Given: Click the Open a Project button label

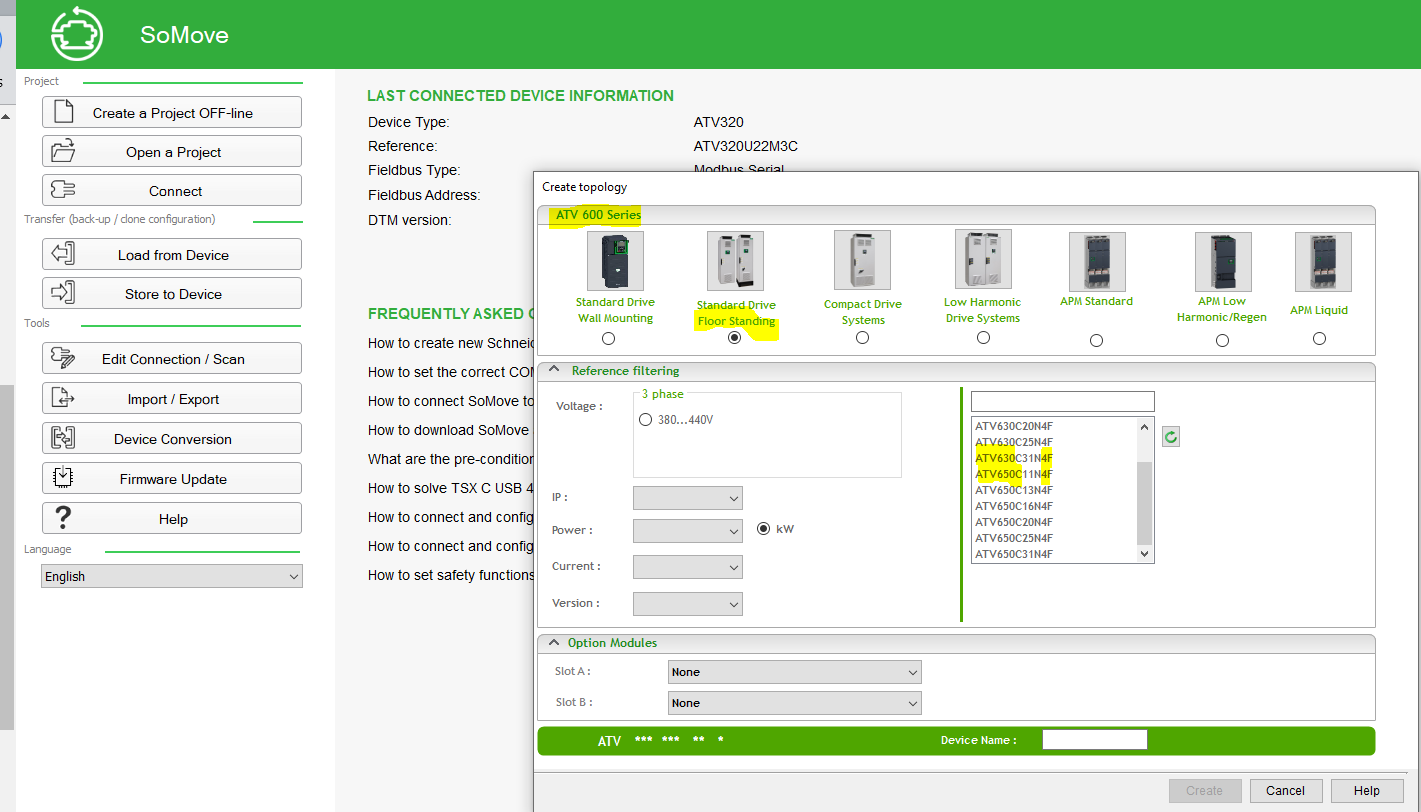Looking at the screenshot, I should [174, 152].
